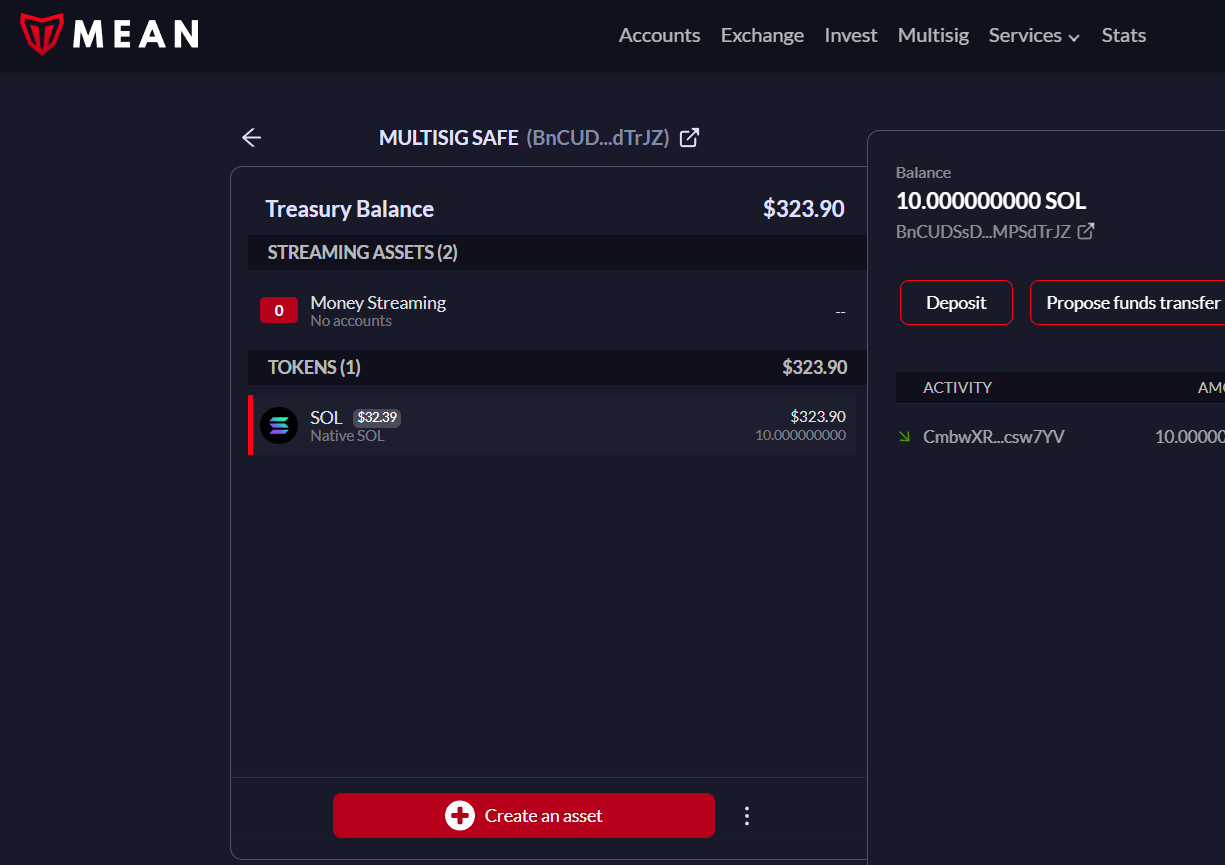Click the Mean logo

point(109,35)
